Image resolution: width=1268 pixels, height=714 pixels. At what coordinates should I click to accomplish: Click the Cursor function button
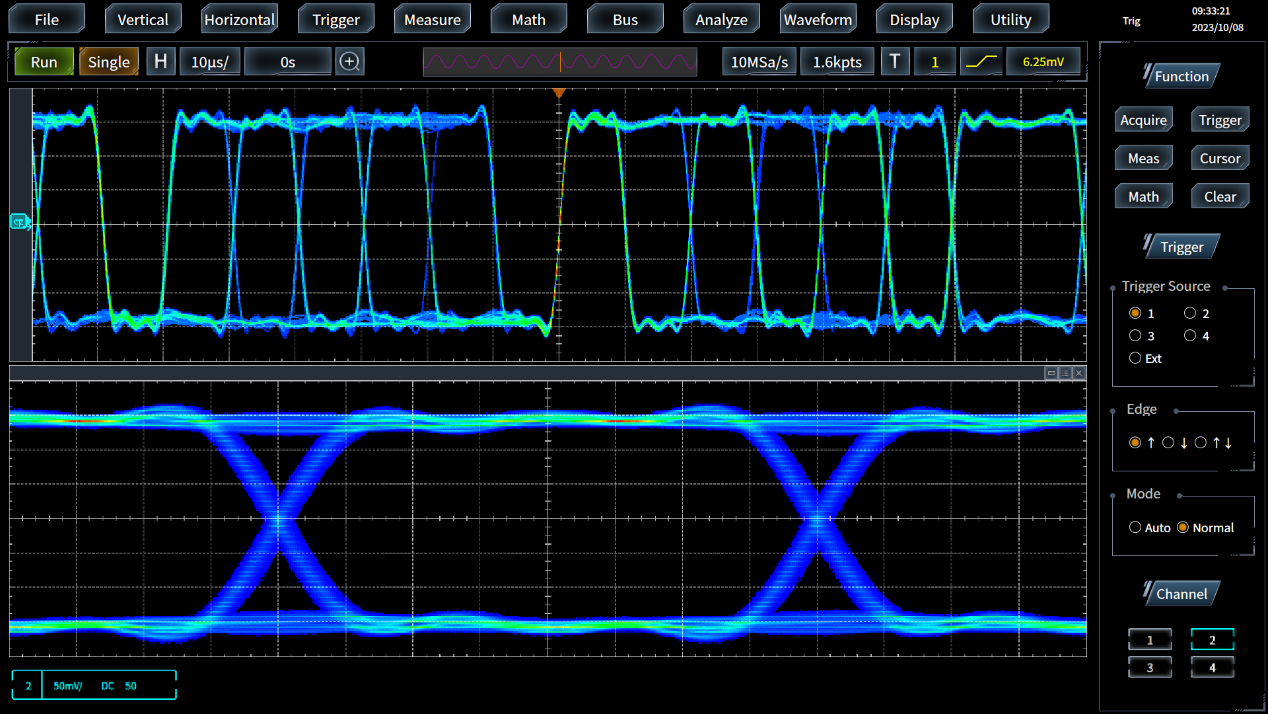pyautogui.click(x=1219, y=158)
